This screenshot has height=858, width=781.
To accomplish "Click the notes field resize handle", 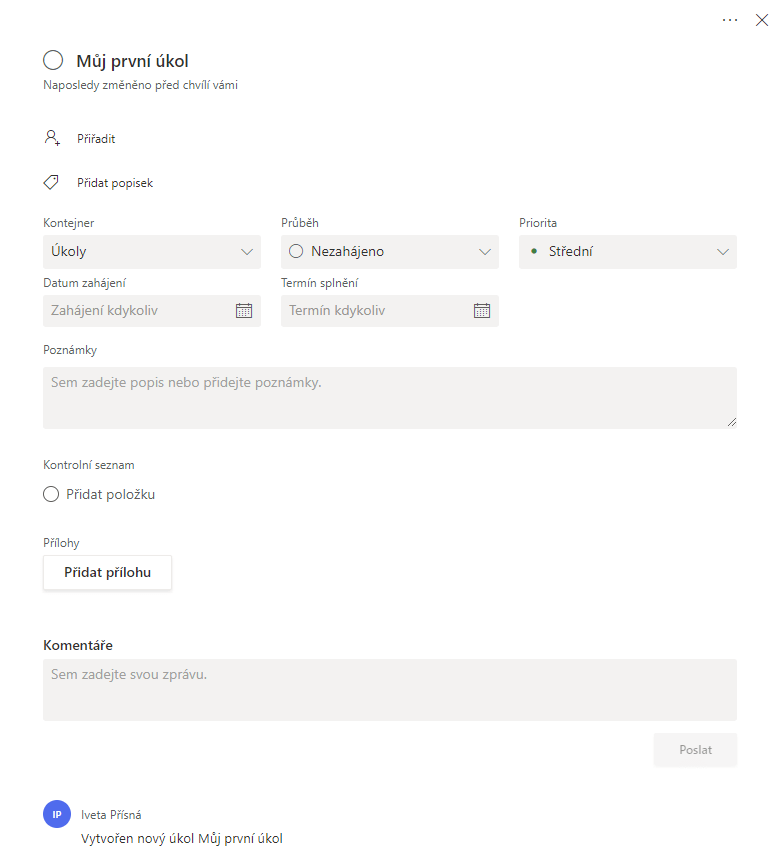I will pyautogui.click(x=732, y=422).
